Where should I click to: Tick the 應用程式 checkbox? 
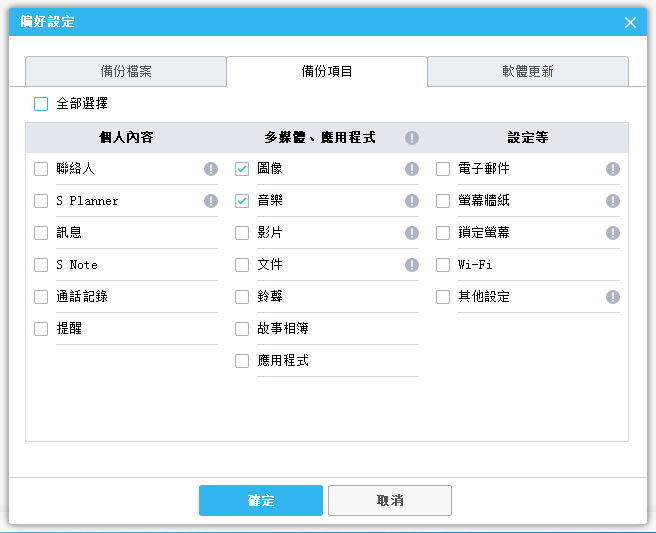pos(242,361)
